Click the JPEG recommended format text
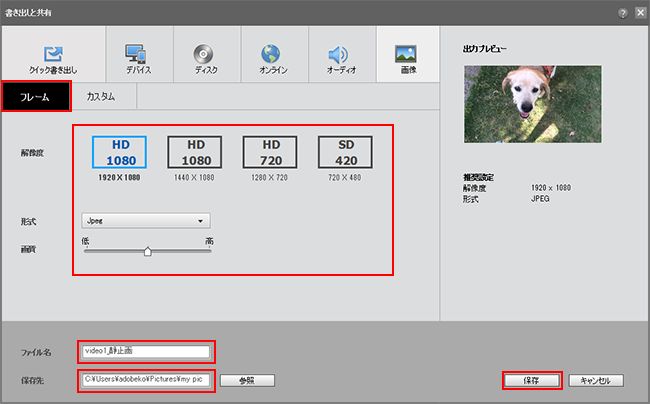The image size is (650, 404). pos(540,198)
